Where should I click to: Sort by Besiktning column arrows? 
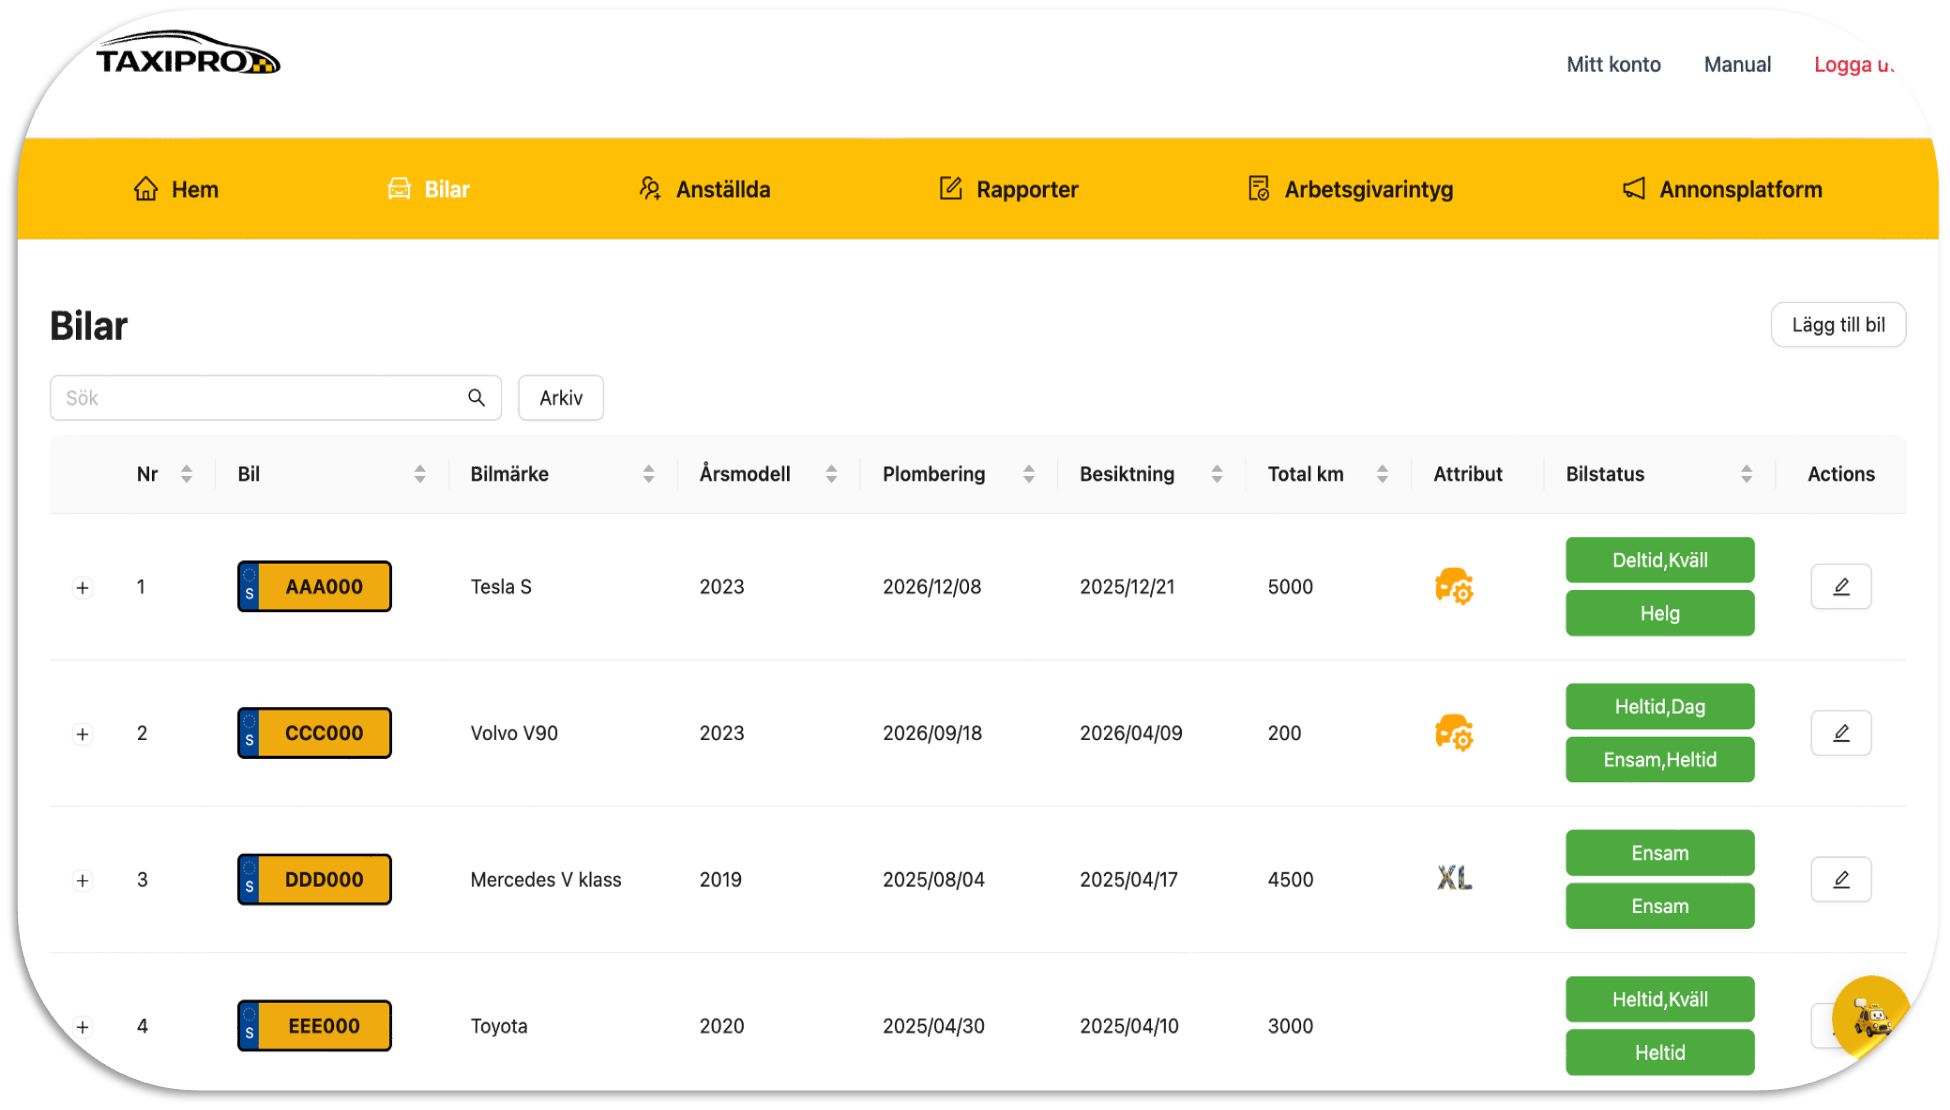1217,474
